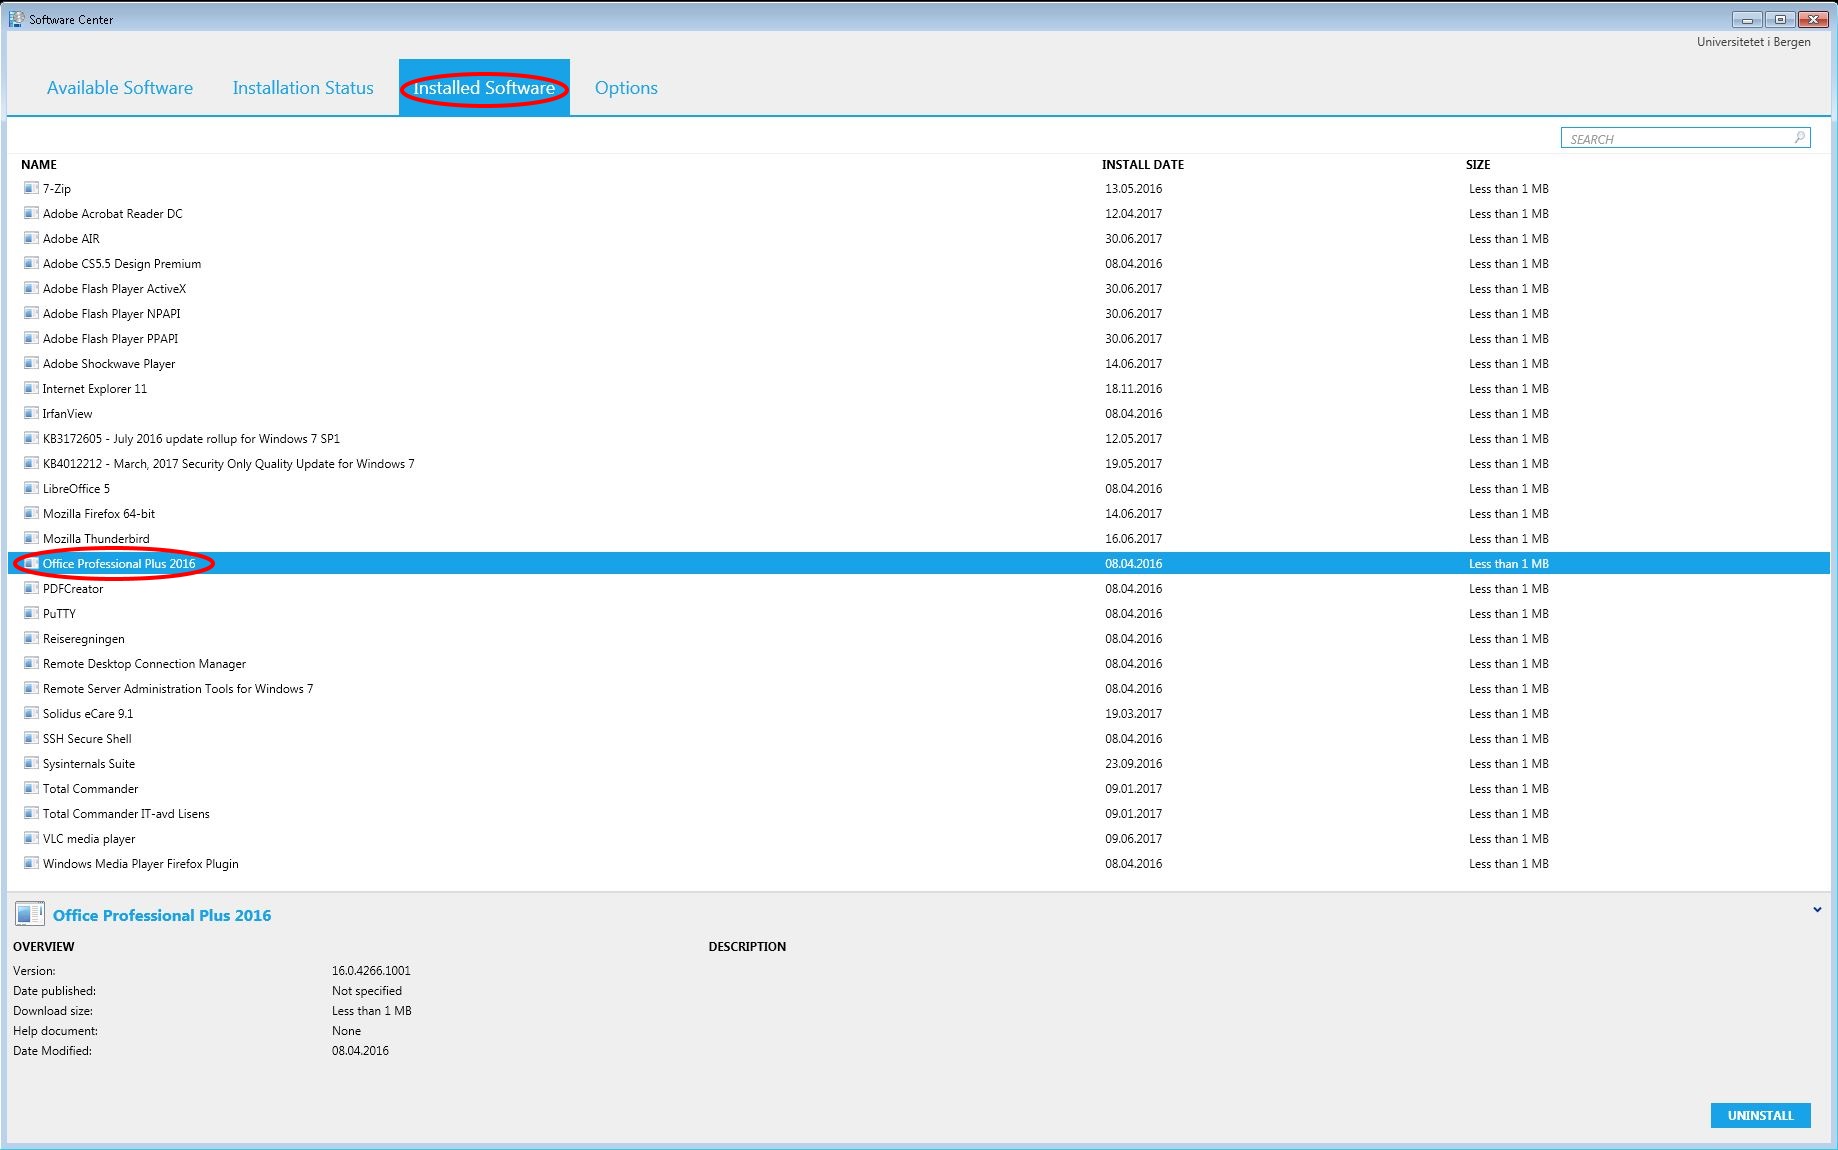Sort by the SIZE column header
The width and height of the screenshot is (1838, 1150).
click(1477, 165)
